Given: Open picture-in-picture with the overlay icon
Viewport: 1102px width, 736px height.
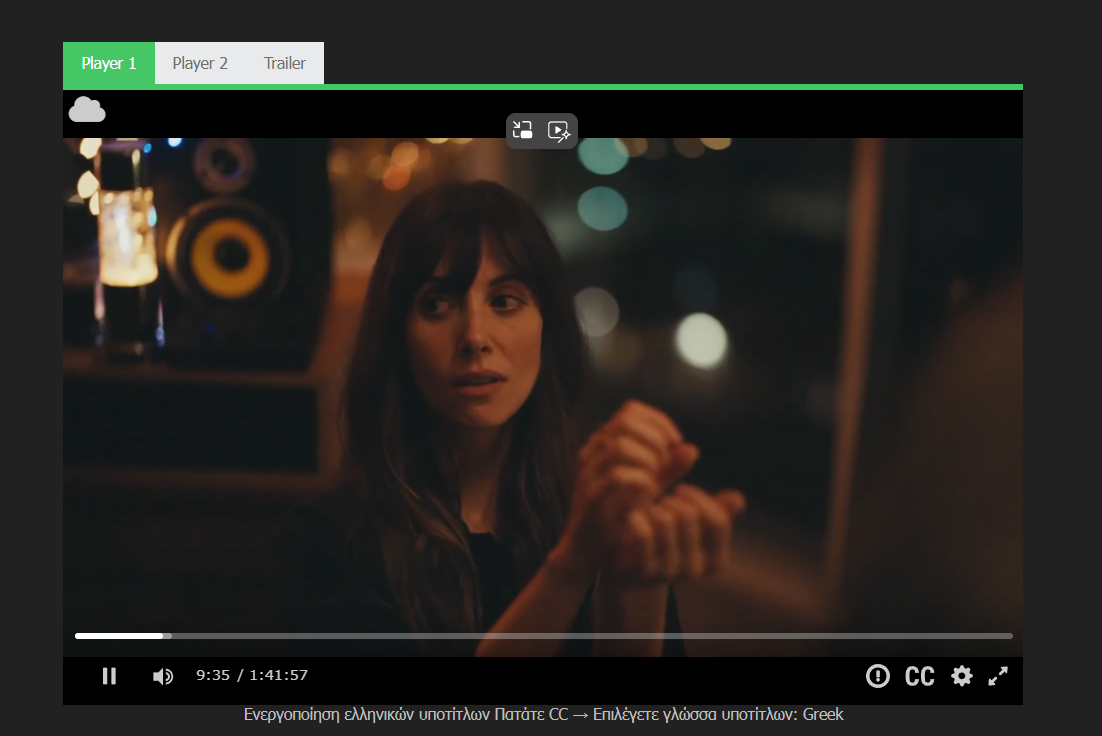Looking at the screenshot, I should click(x=523, y=130).
